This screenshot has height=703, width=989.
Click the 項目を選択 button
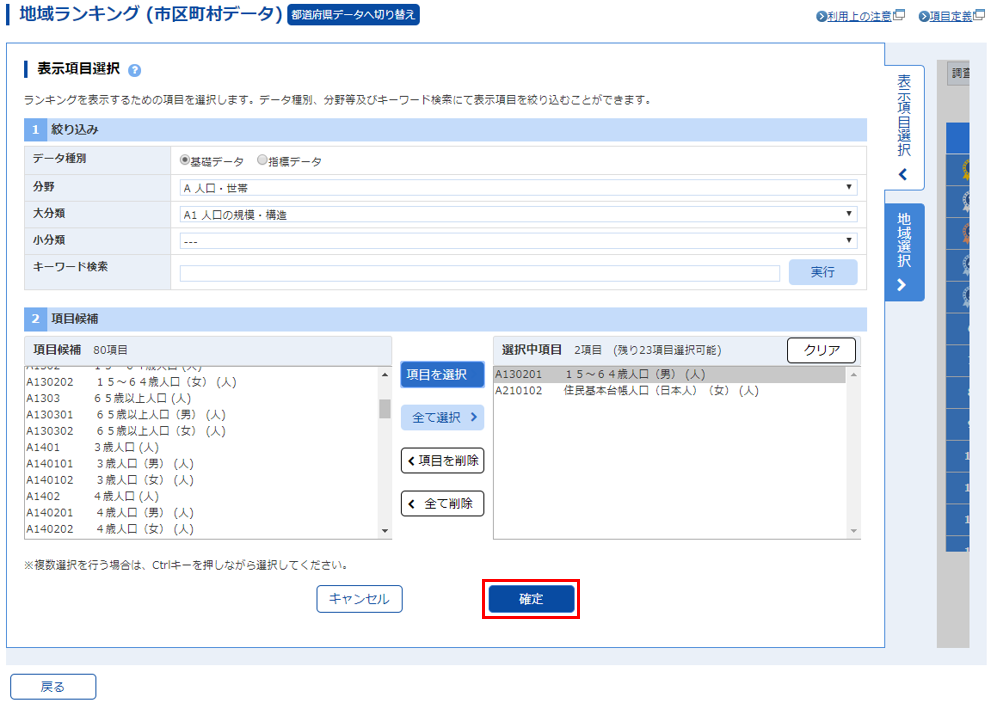(442, 375)
